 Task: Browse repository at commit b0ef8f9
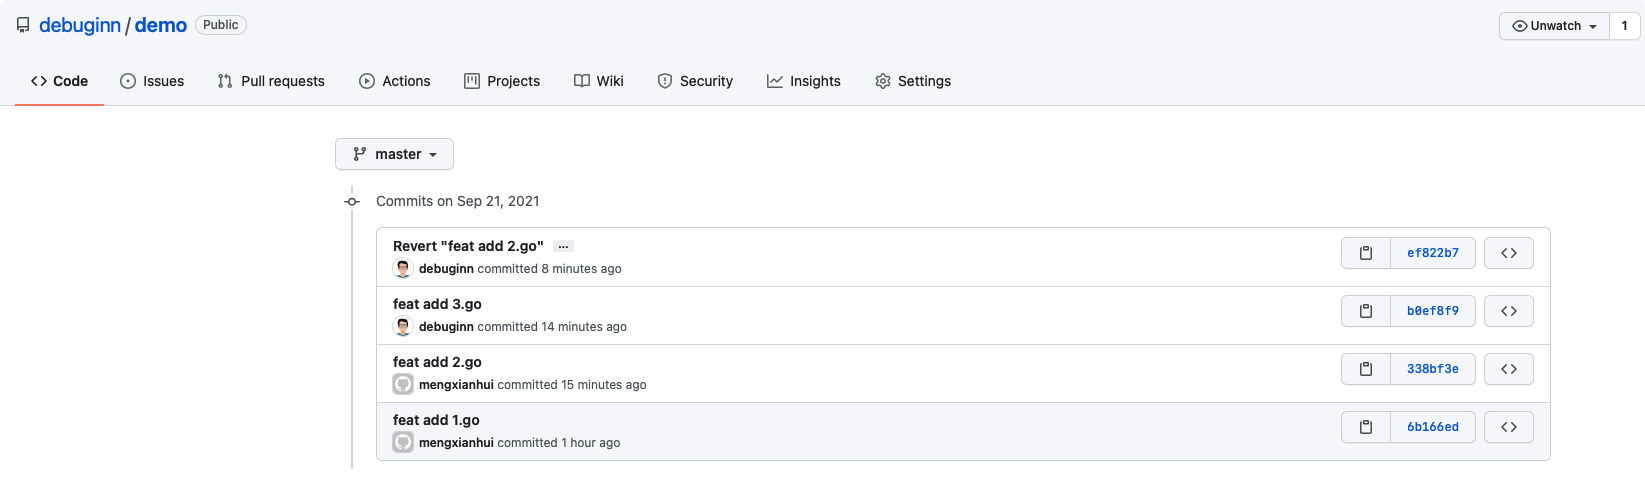tap(1508, 311)
